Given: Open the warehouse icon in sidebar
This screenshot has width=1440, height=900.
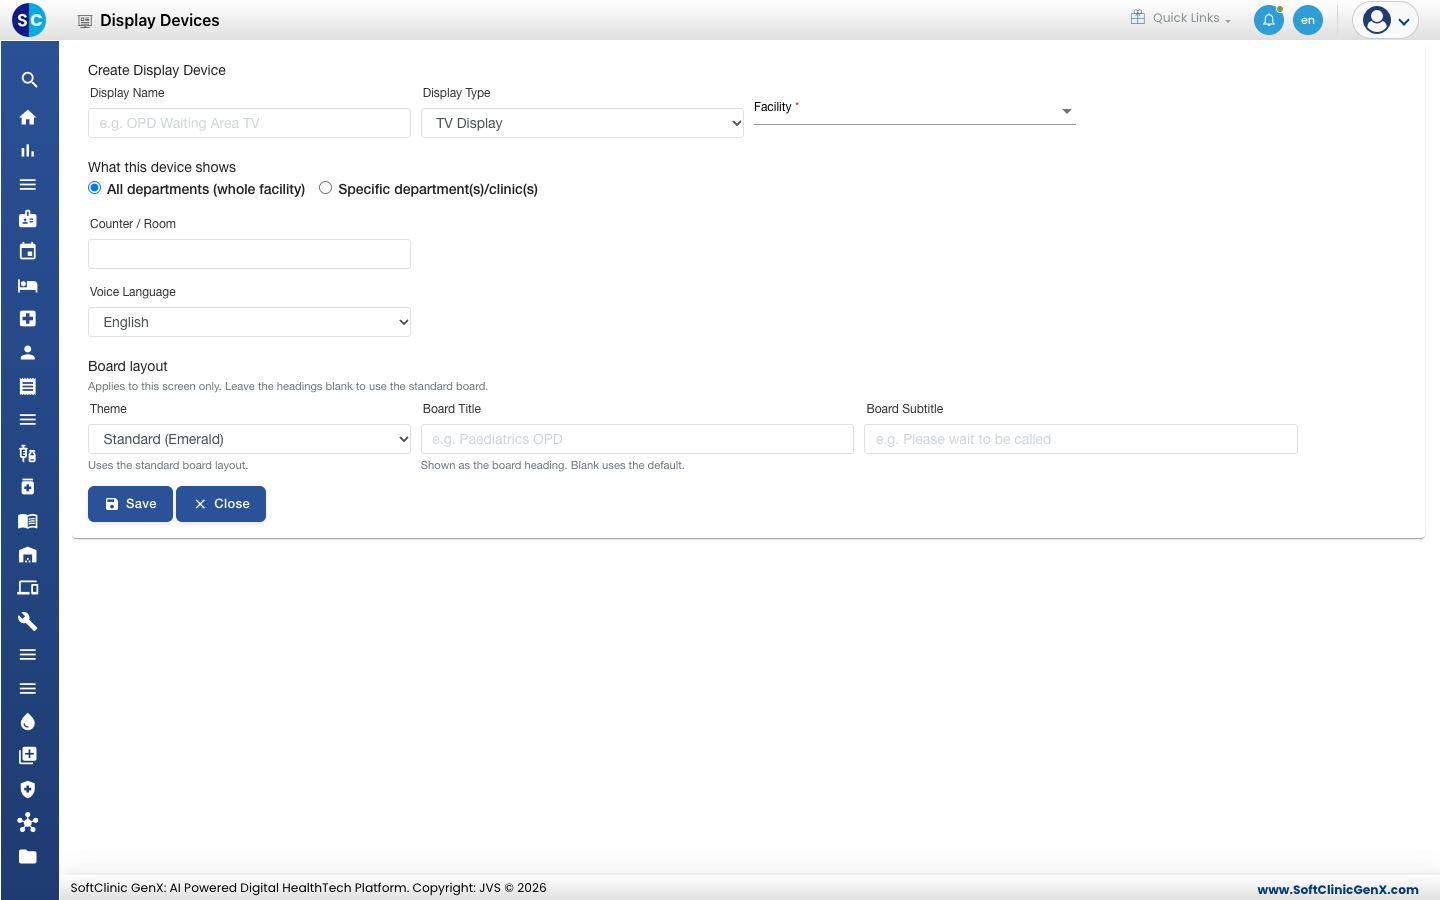Looking at the screenshot, I should click(x=28, y=554).
